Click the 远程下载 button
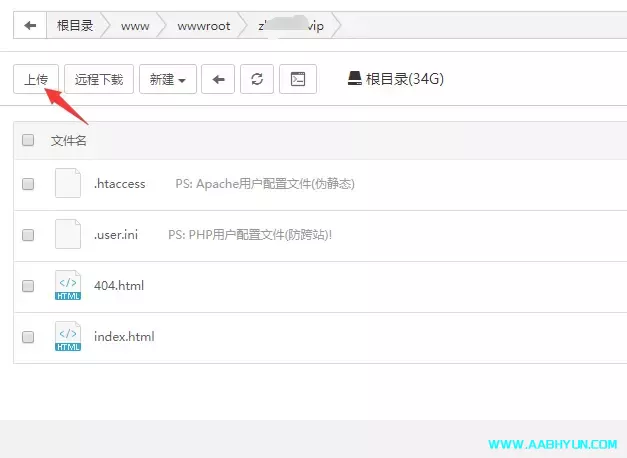 coord(99,79)
